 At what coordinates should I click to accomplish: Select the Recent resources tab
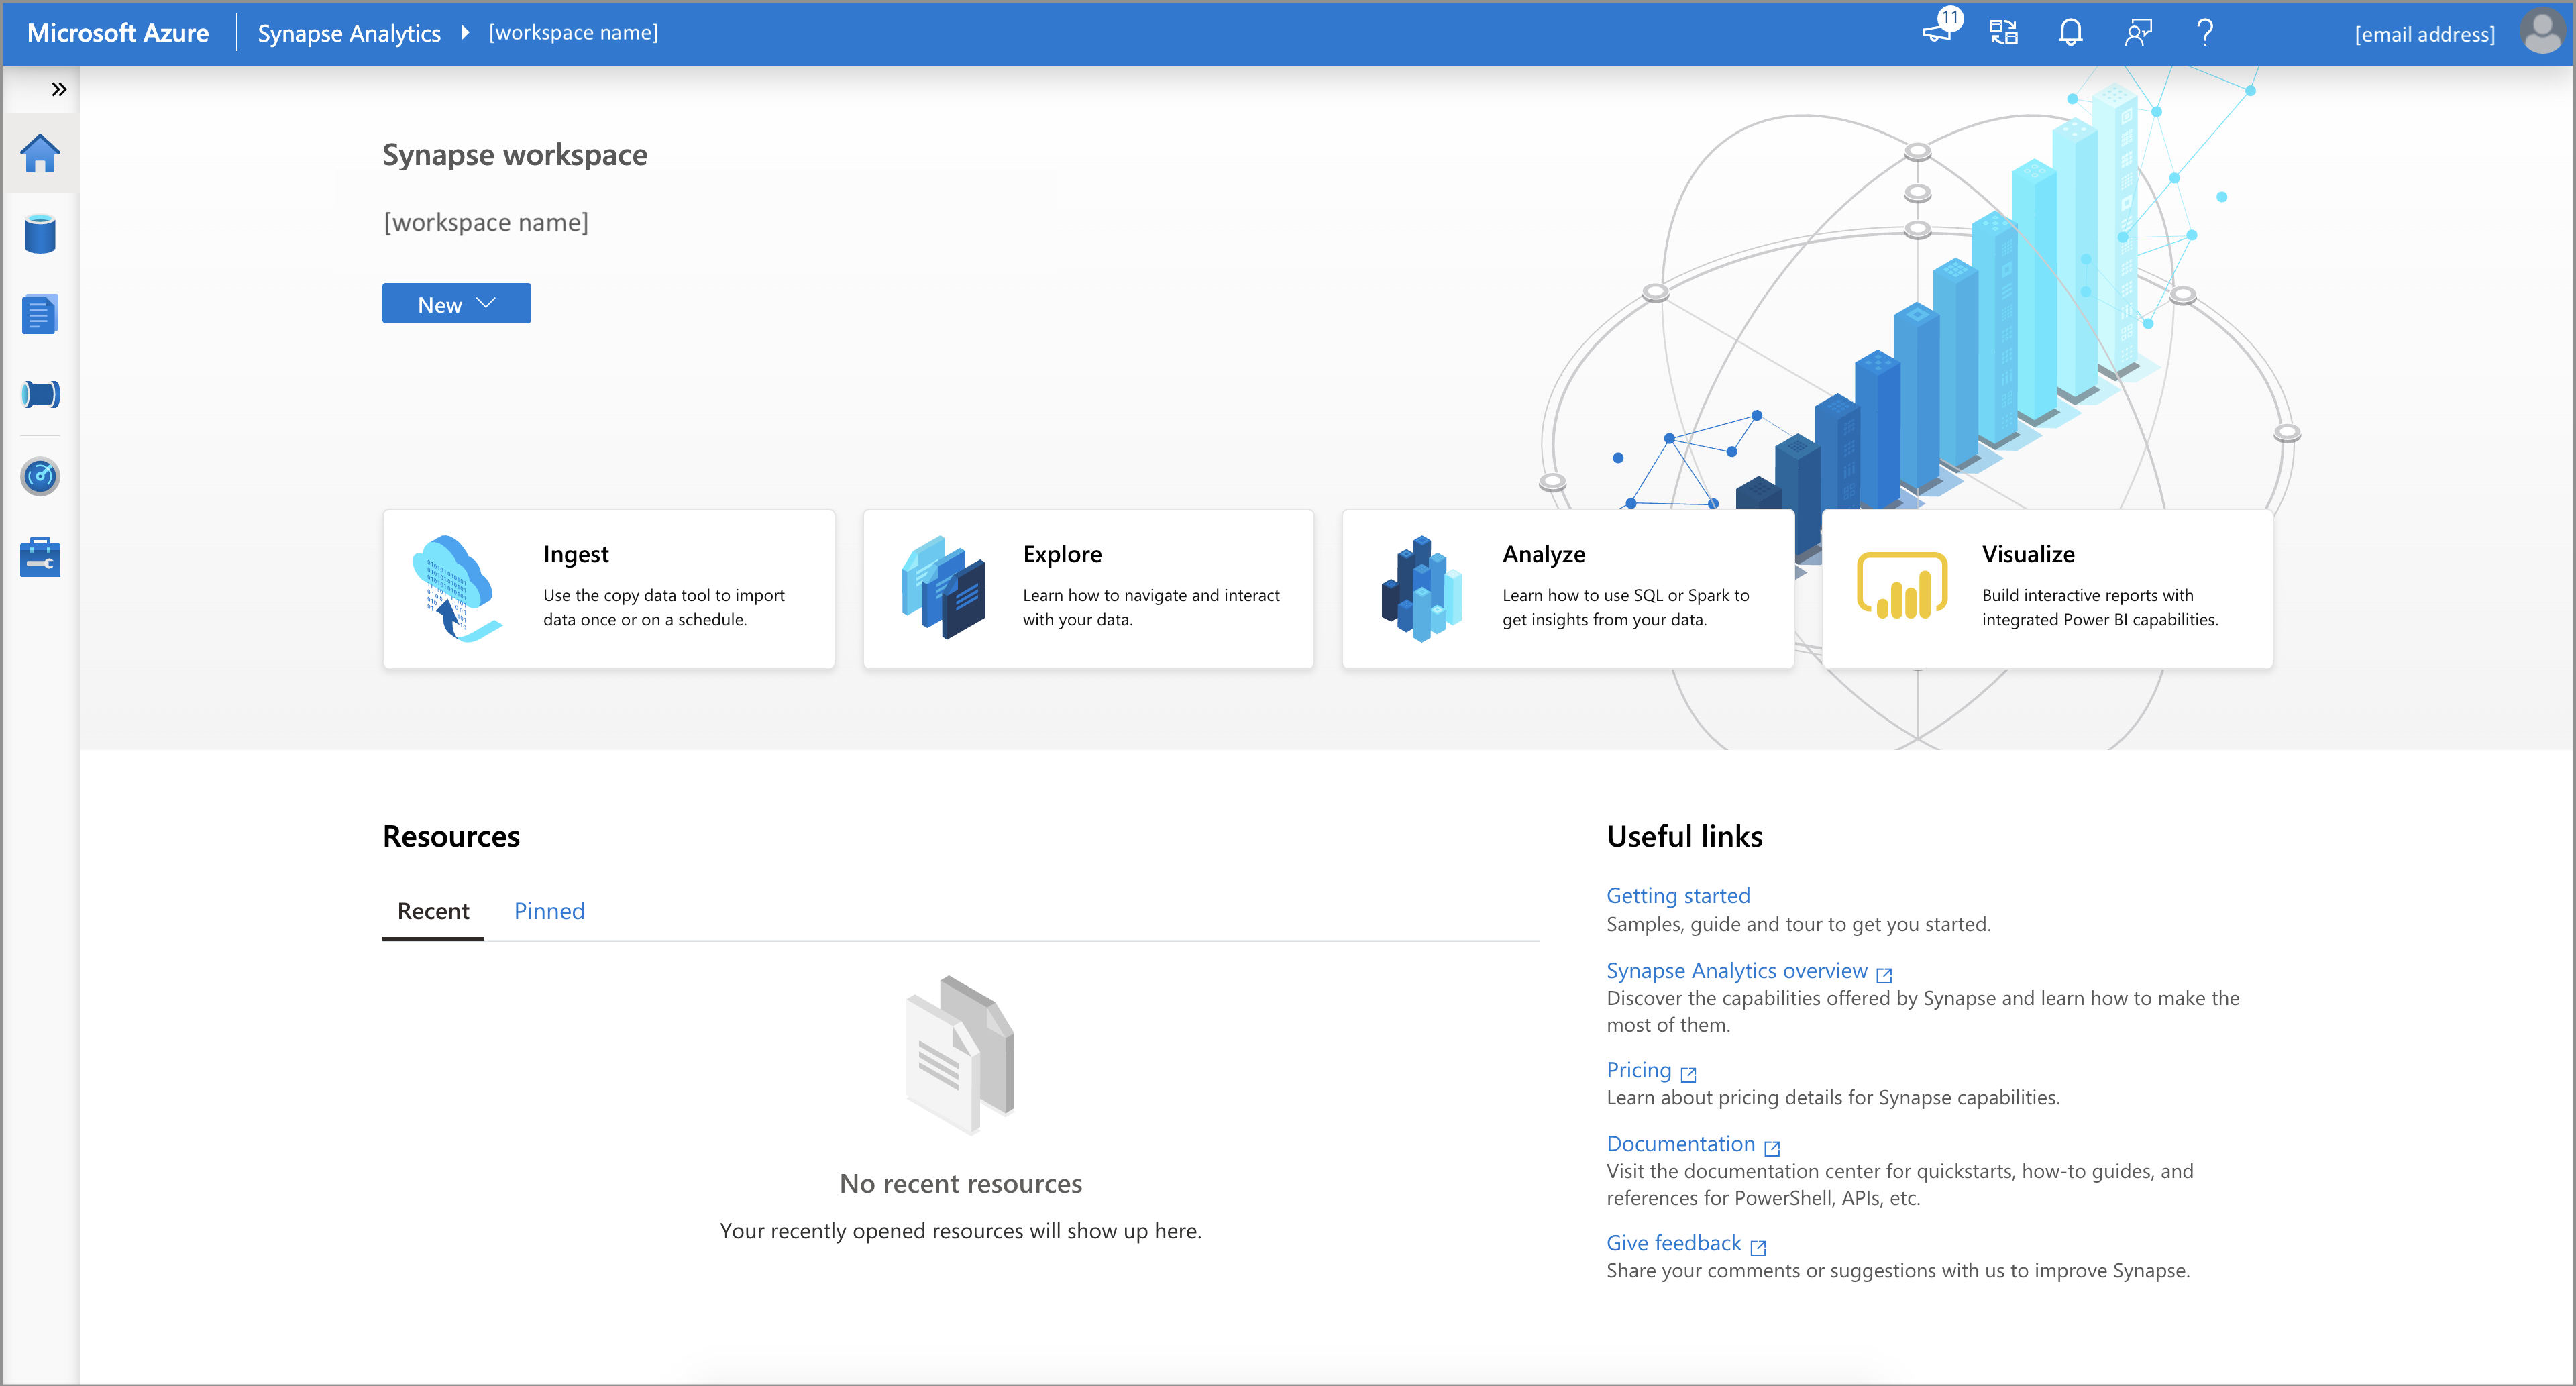[430, 910]
